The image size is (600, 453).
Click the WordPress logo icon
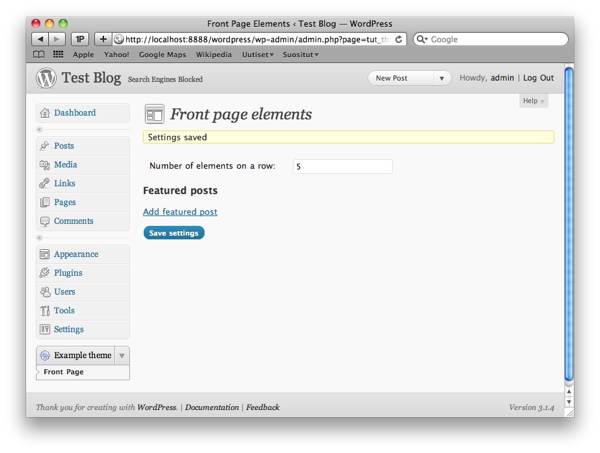click(46, 78)
